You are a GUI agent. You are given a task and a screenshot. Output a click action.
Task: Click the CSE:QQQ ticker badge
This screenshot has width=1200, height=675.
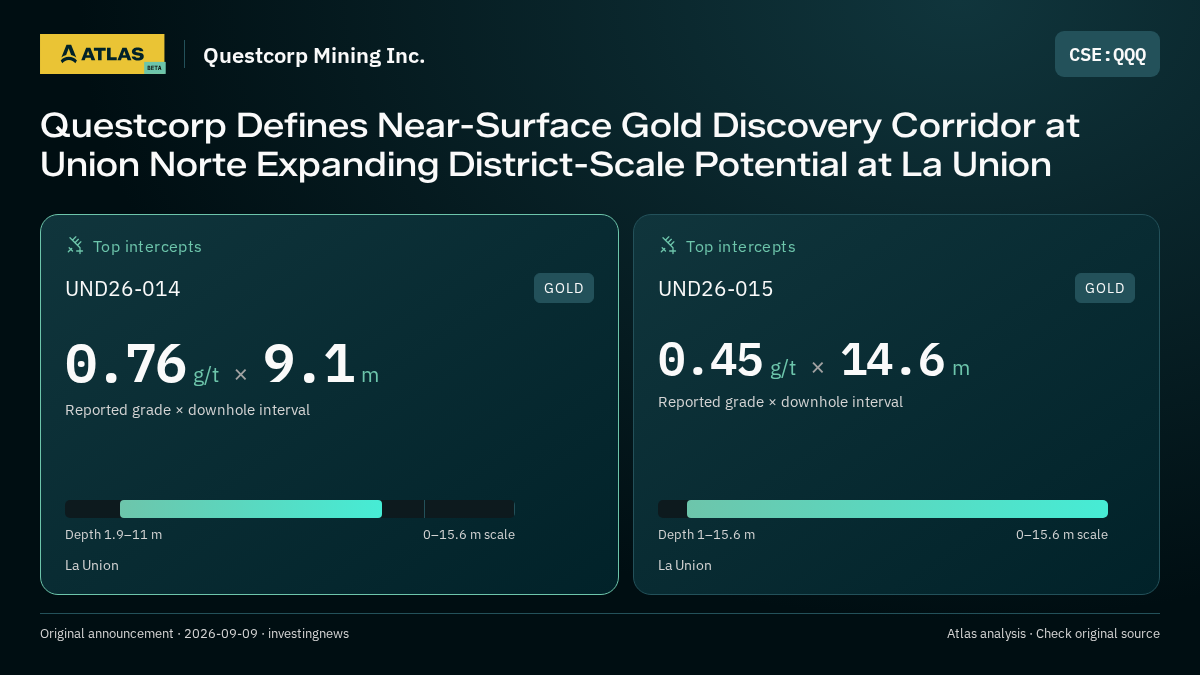(1107, 54)
